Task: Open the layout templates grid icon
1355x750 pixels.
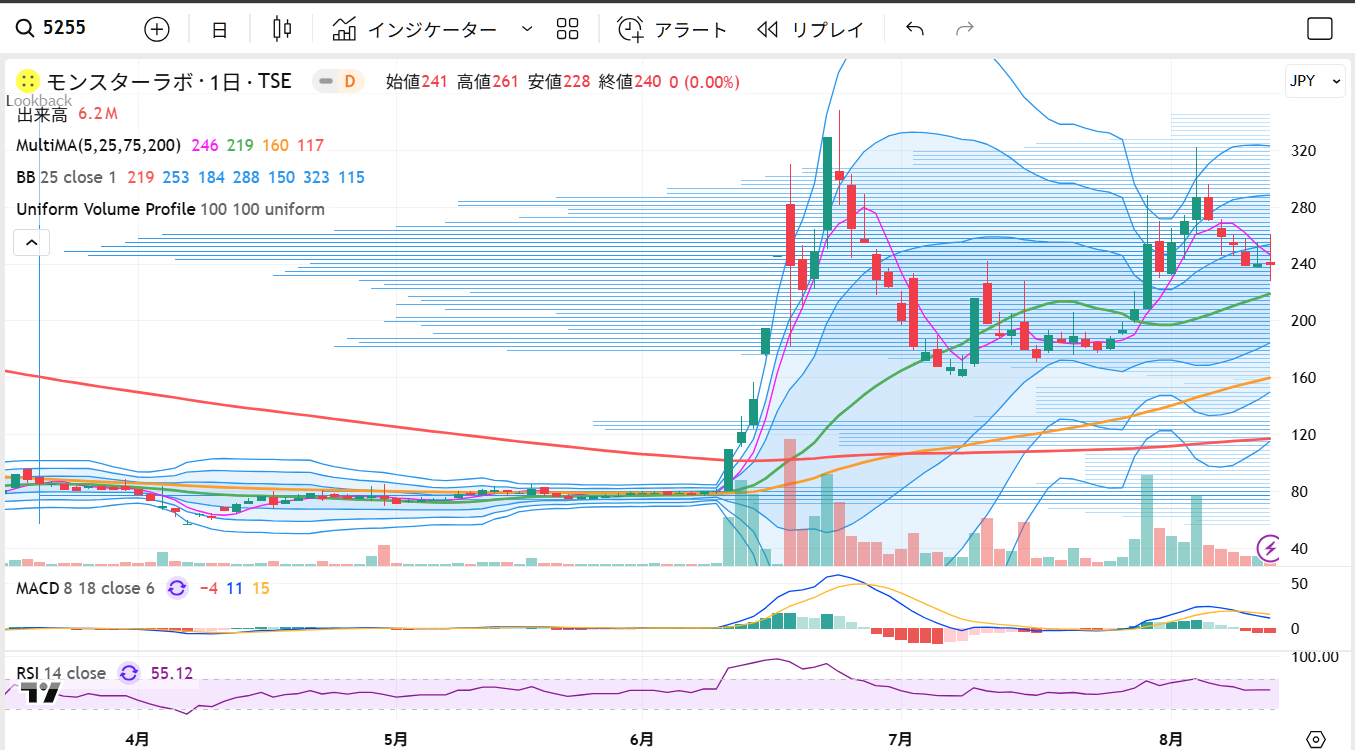Action: [568, 29]
